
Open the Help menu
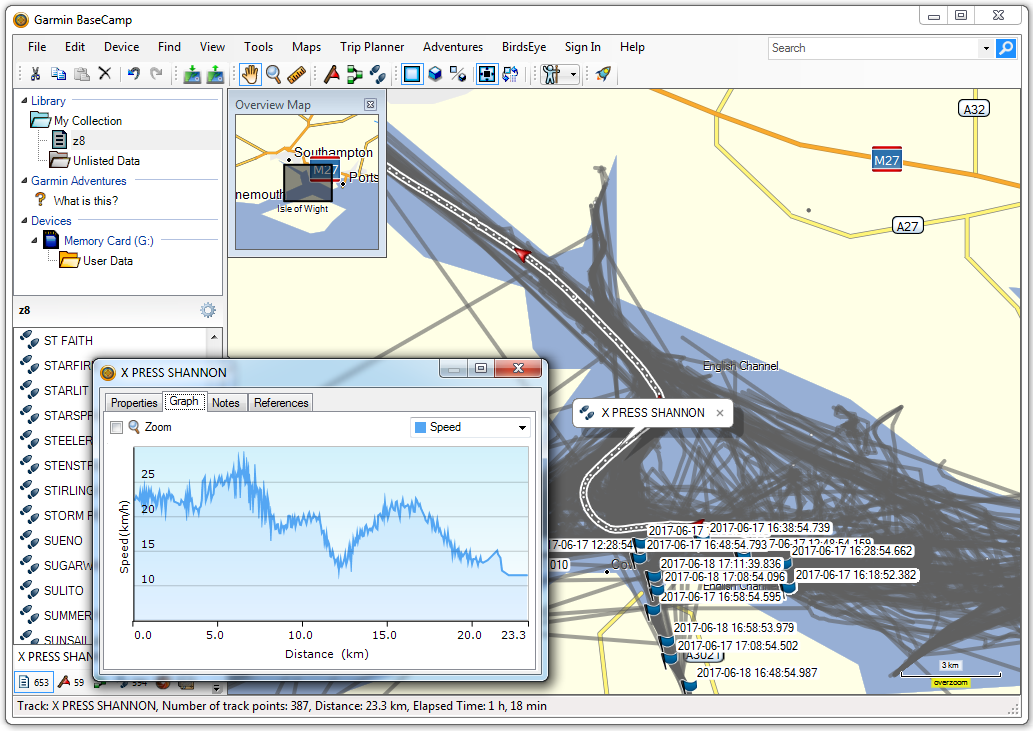(x=632, y=47)
